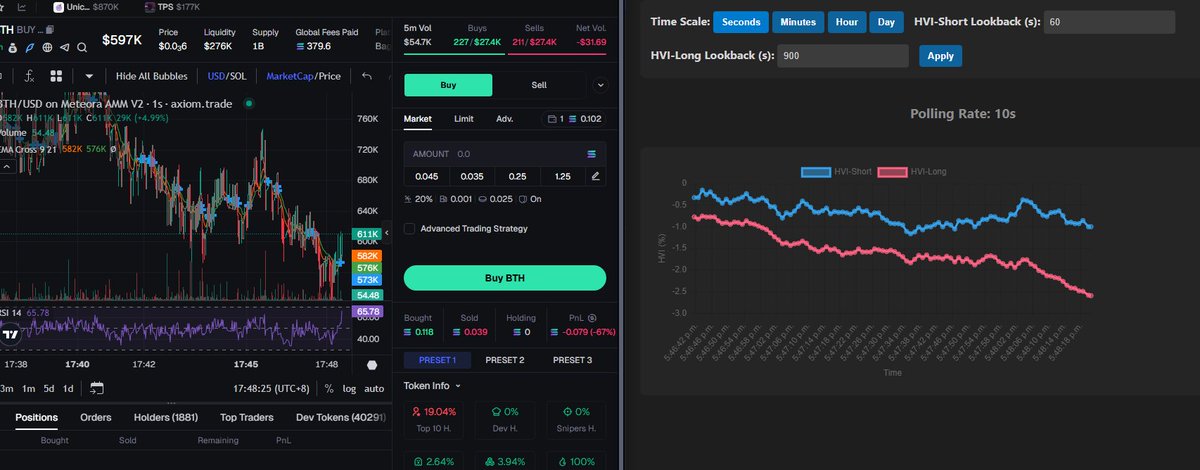Viewport: 1200px width, 470px height.
Task: Toggle the Price chart mode
Action: pos(330,76)
